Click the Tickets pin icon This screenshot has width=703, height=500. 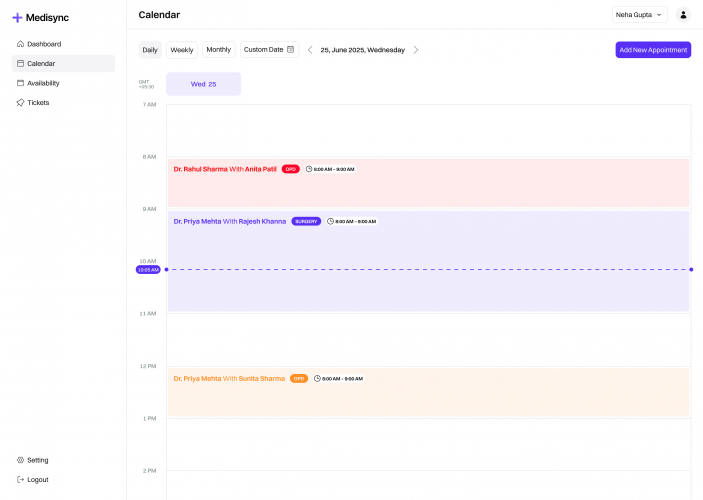[20, 103]
